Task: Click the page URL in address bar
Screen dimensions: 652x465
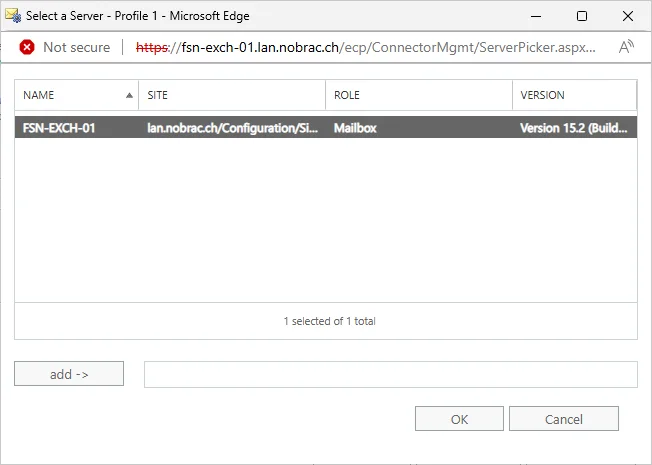Action: click(366, 47)
